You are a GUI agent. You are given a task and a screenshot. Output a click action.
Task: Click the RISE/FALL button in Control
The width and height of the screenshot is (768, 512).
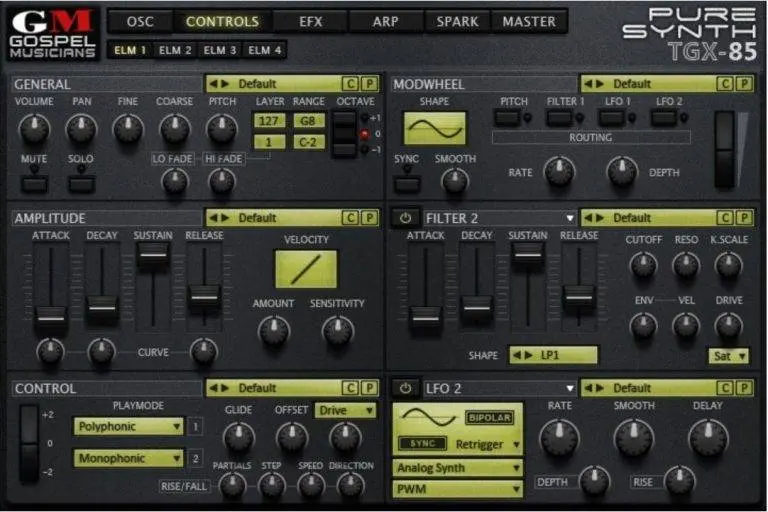[184, 486]
